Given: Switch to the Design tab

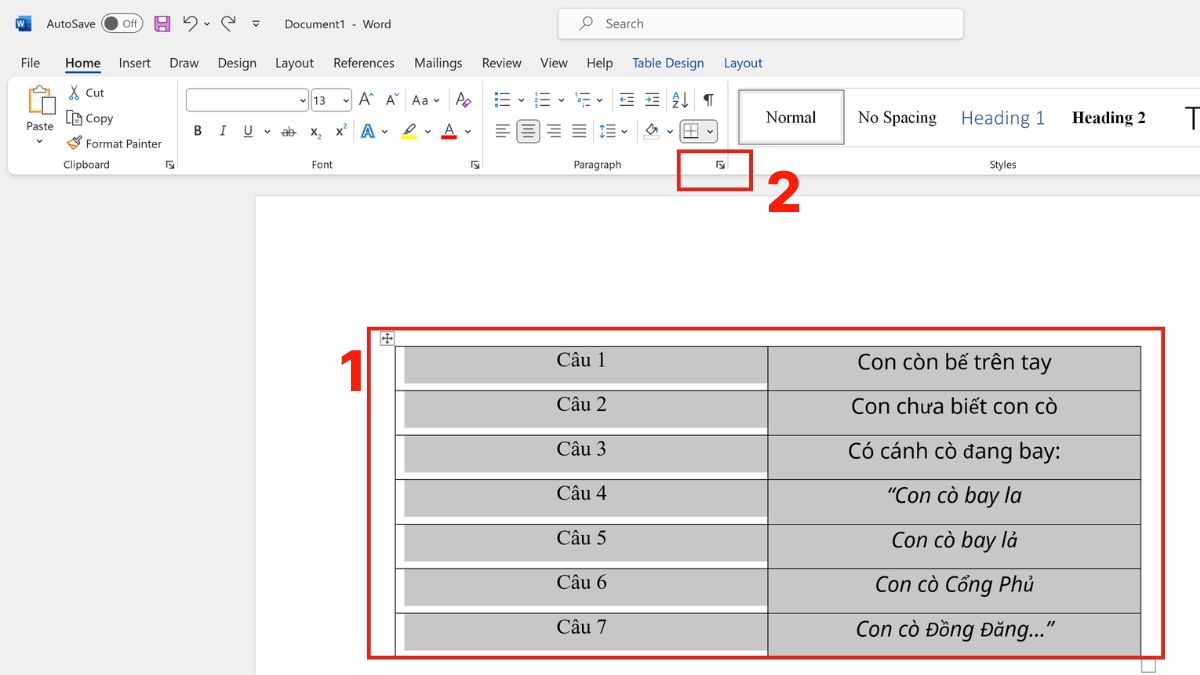Looking at the screenshot, I should [237, 63].
